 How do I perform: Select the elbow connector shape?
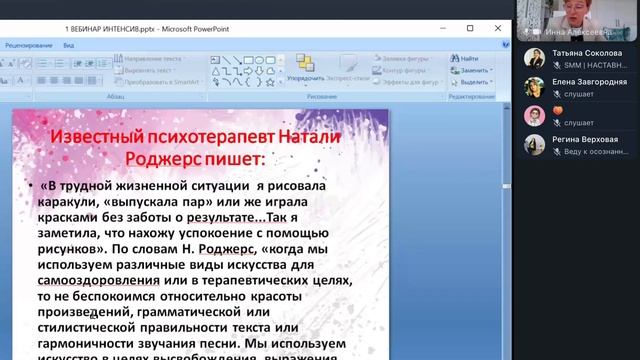click(x=226, y=71)
